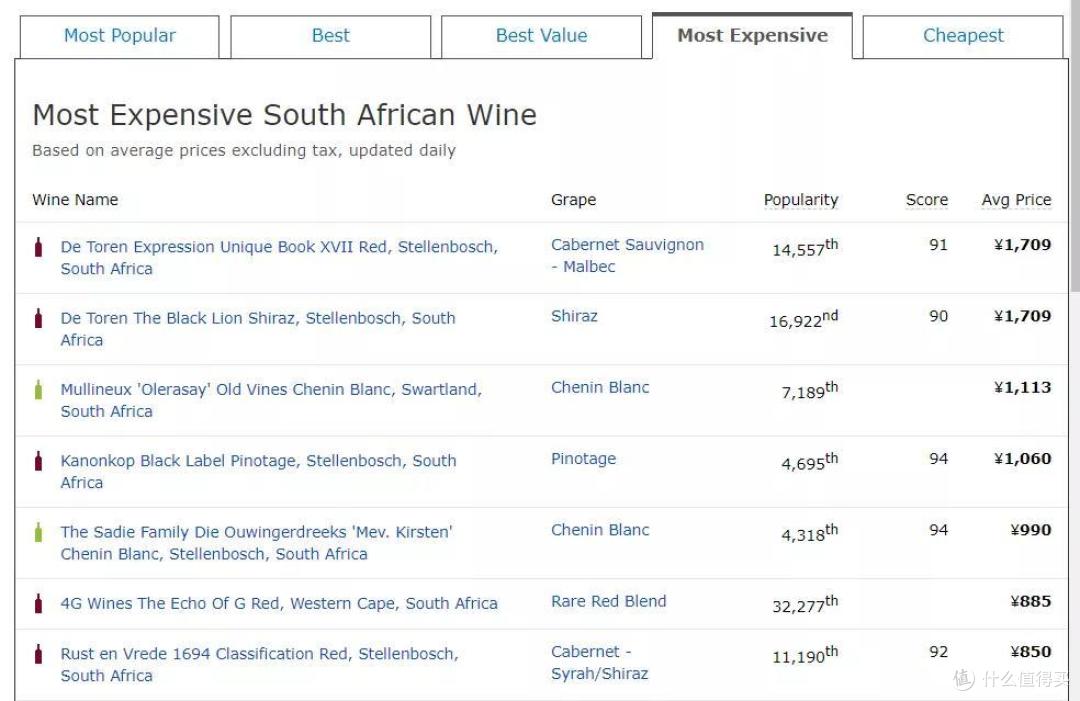Sort by the Popularity column header
The image size is (1080, 701).
point(801,200)
